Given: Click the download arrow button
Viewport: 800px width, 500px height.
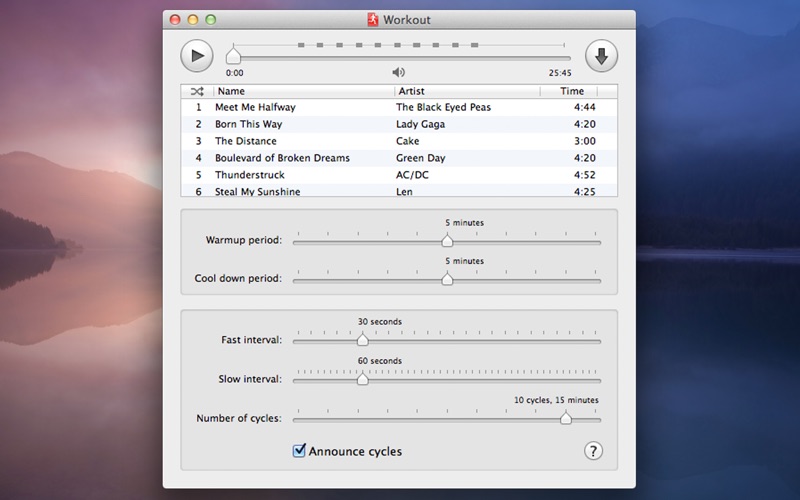Looking at the screenshot, I should [x=602, y=56].
